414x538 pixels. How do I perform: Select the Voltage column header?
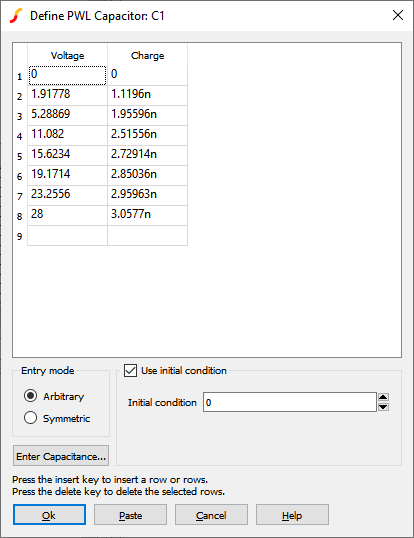click(x=68, y=55)
